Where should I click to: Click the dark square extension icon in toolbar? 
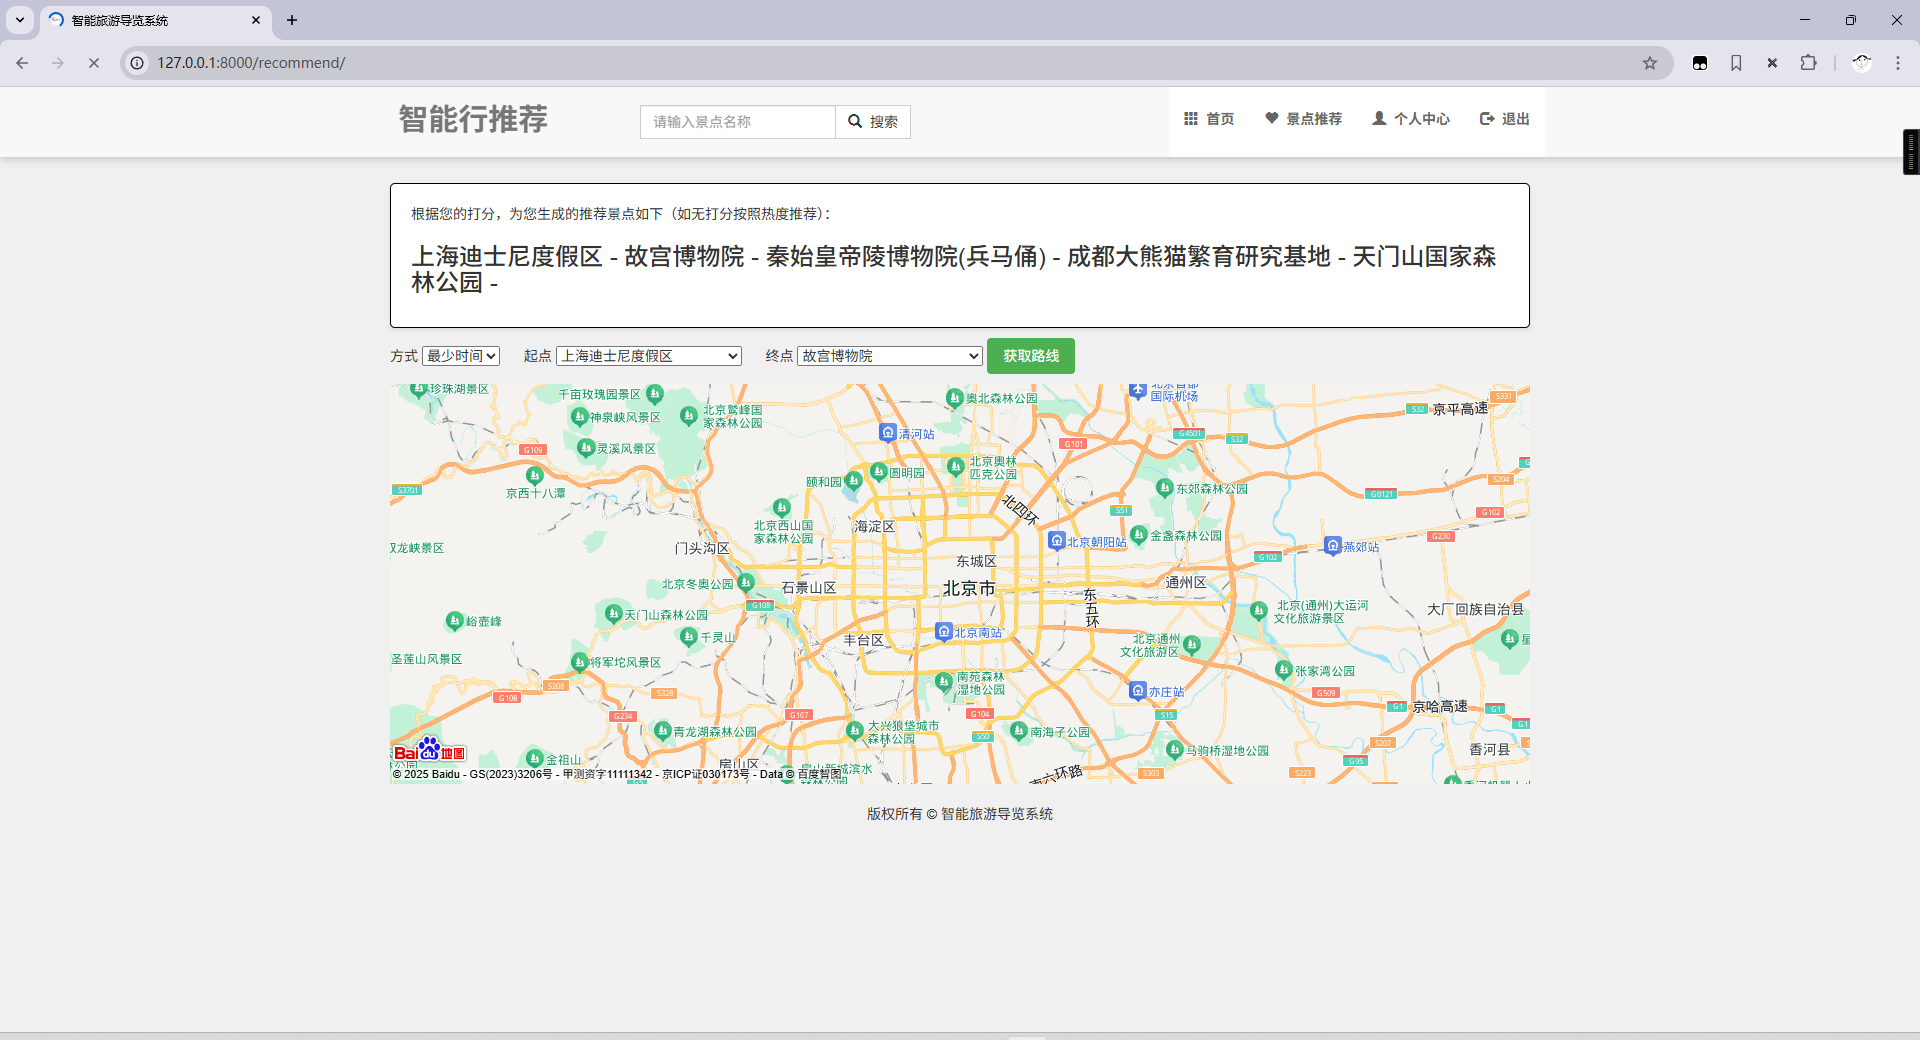[x=1700, y=63]
